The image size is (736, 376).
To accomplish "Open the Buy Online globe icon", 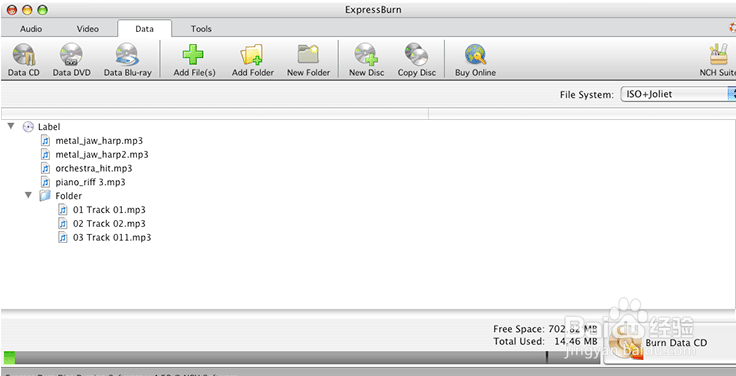I will coord(475,55).
